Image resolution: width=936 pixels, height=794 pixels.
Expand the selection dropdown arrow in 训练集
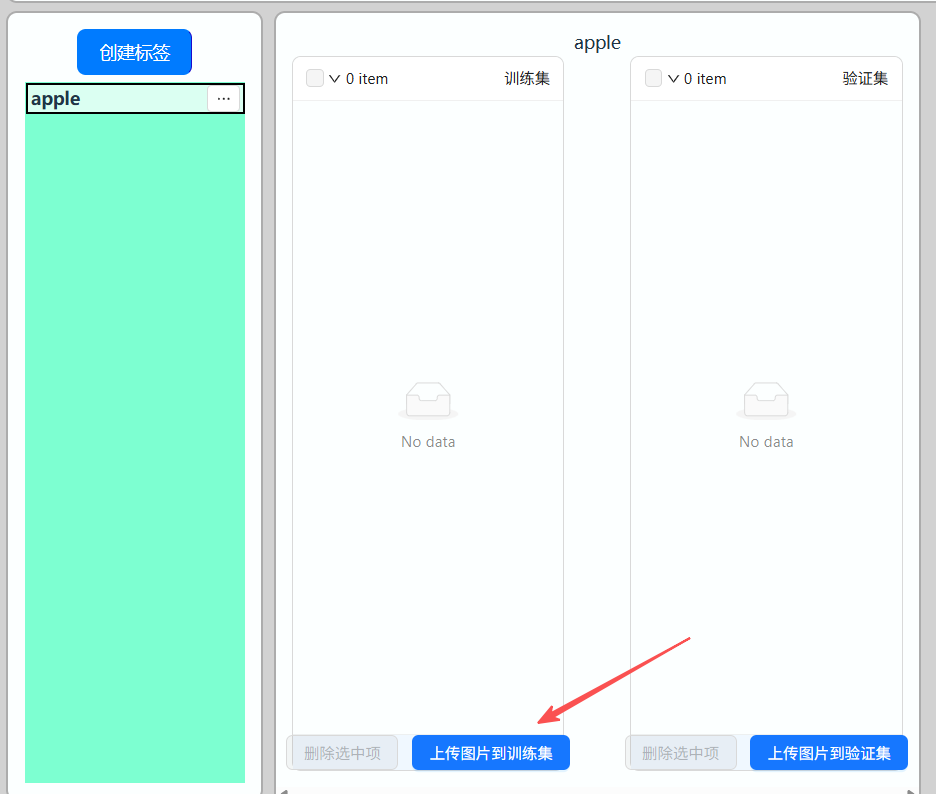335,79
